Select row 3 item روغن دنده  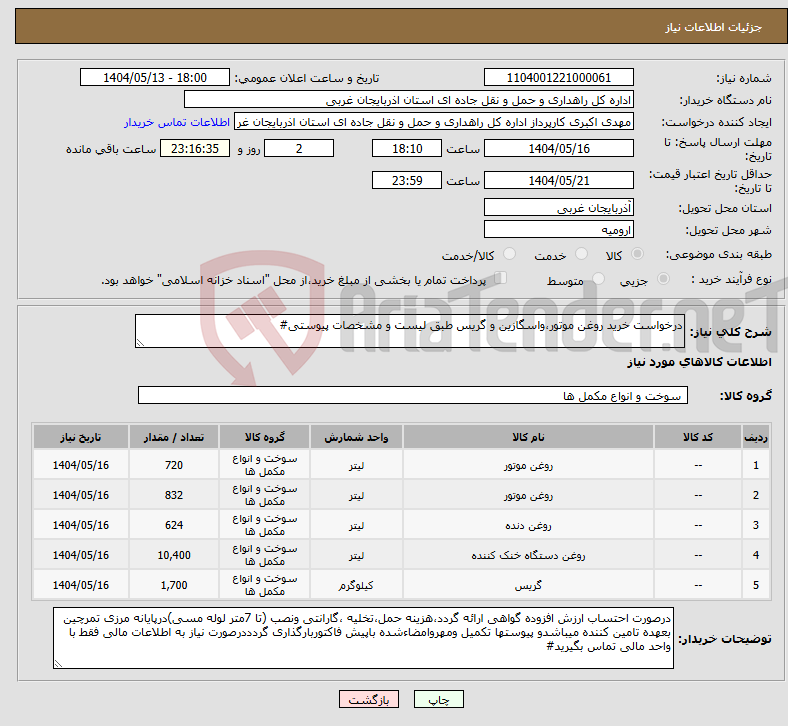528,526
